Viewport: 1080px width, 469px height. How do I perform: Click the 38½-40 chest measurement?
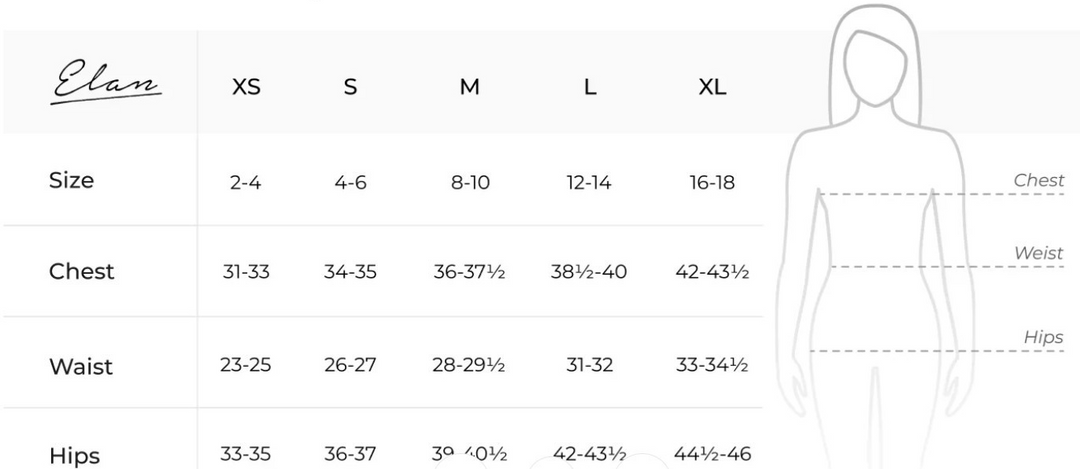pyautogui.click(x=589, y=271)
